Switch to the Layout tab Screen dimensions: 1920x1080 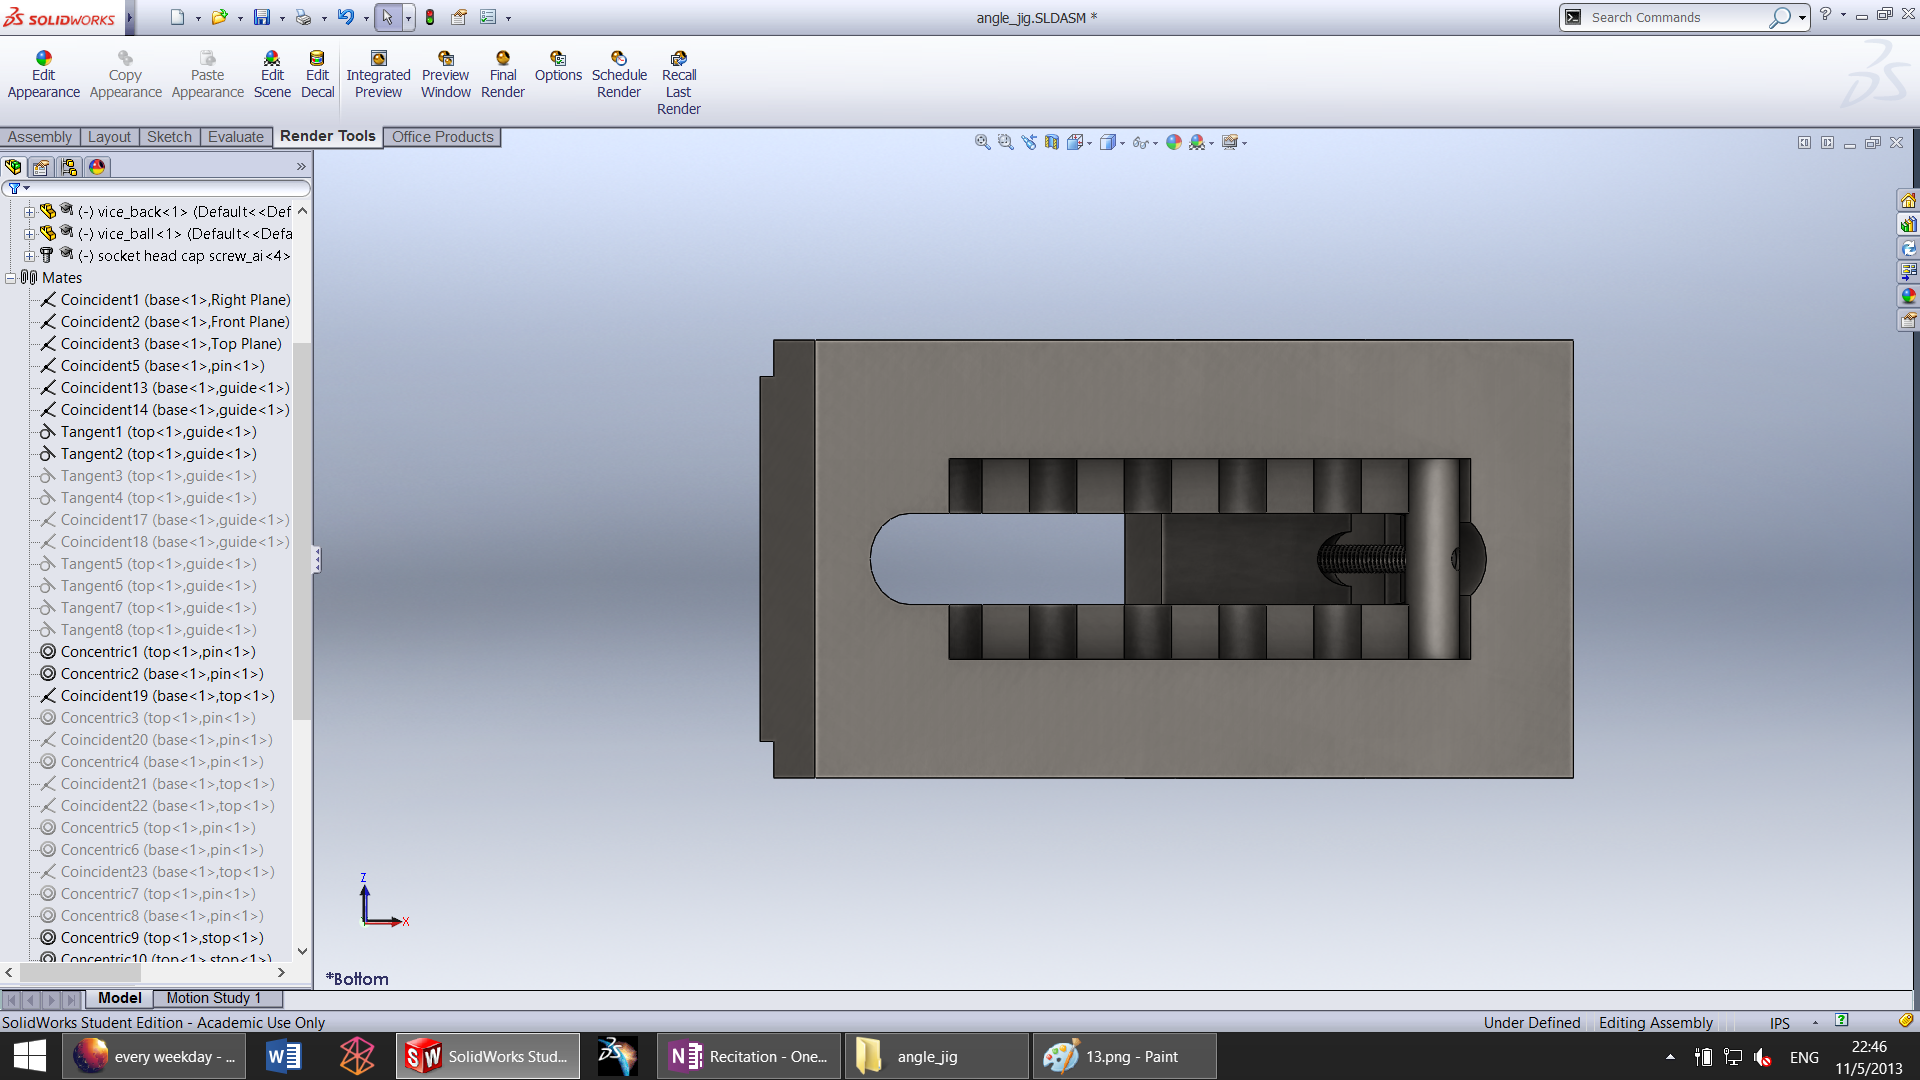[x=109, y=137]
